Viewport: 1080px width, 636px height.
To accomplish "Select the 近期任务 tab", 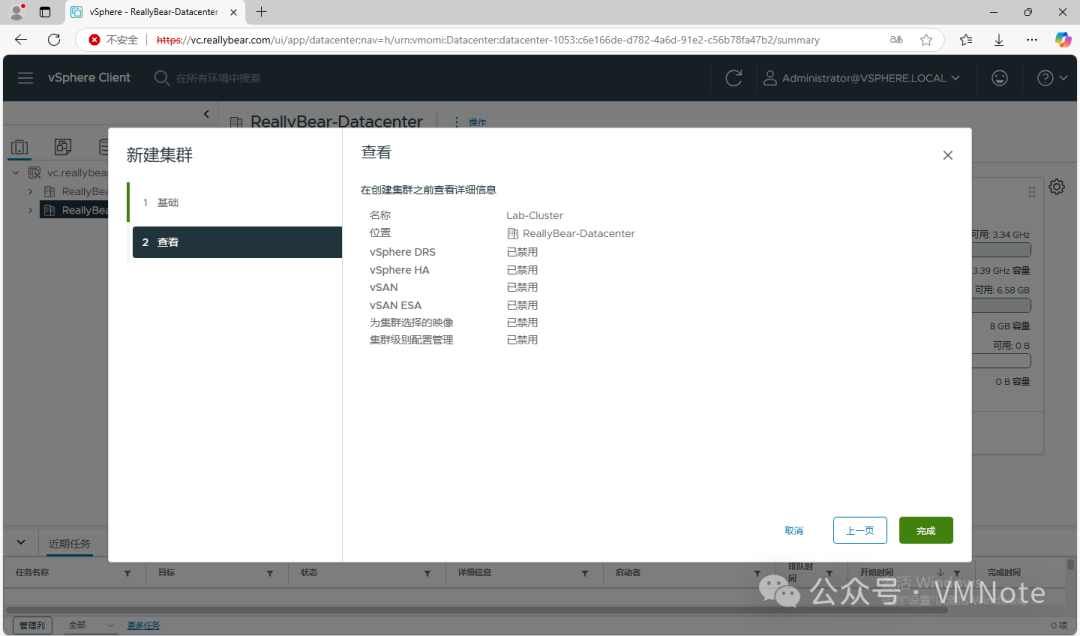I will (69, 544).
